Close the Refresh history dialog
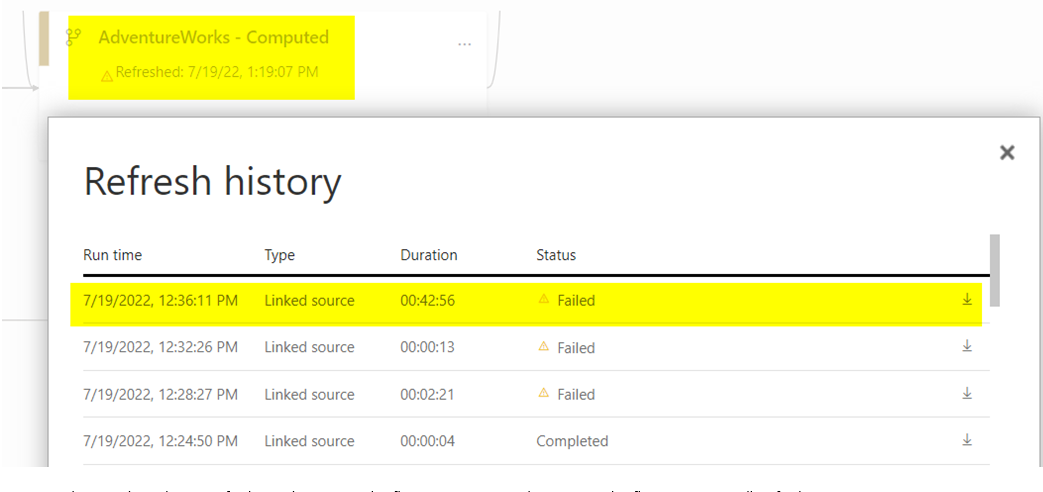This screenshot has width=1043, height=492. [1007, 152]
